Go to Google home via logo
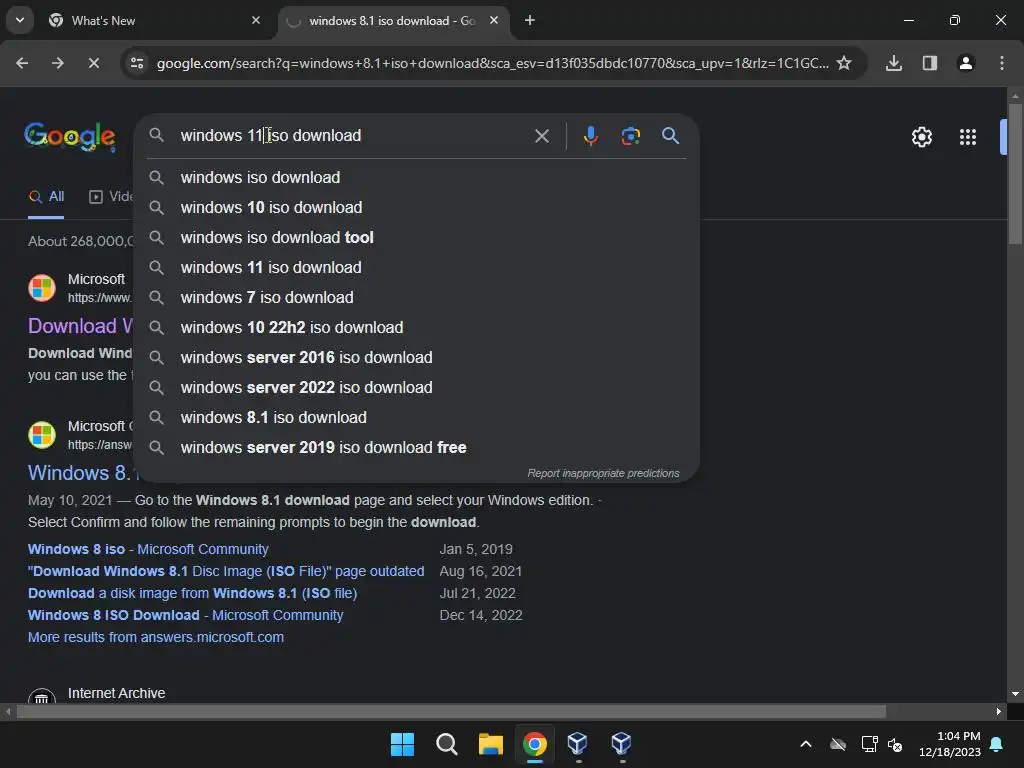This screenshot has width=1024, height=768. pos(70,136)
